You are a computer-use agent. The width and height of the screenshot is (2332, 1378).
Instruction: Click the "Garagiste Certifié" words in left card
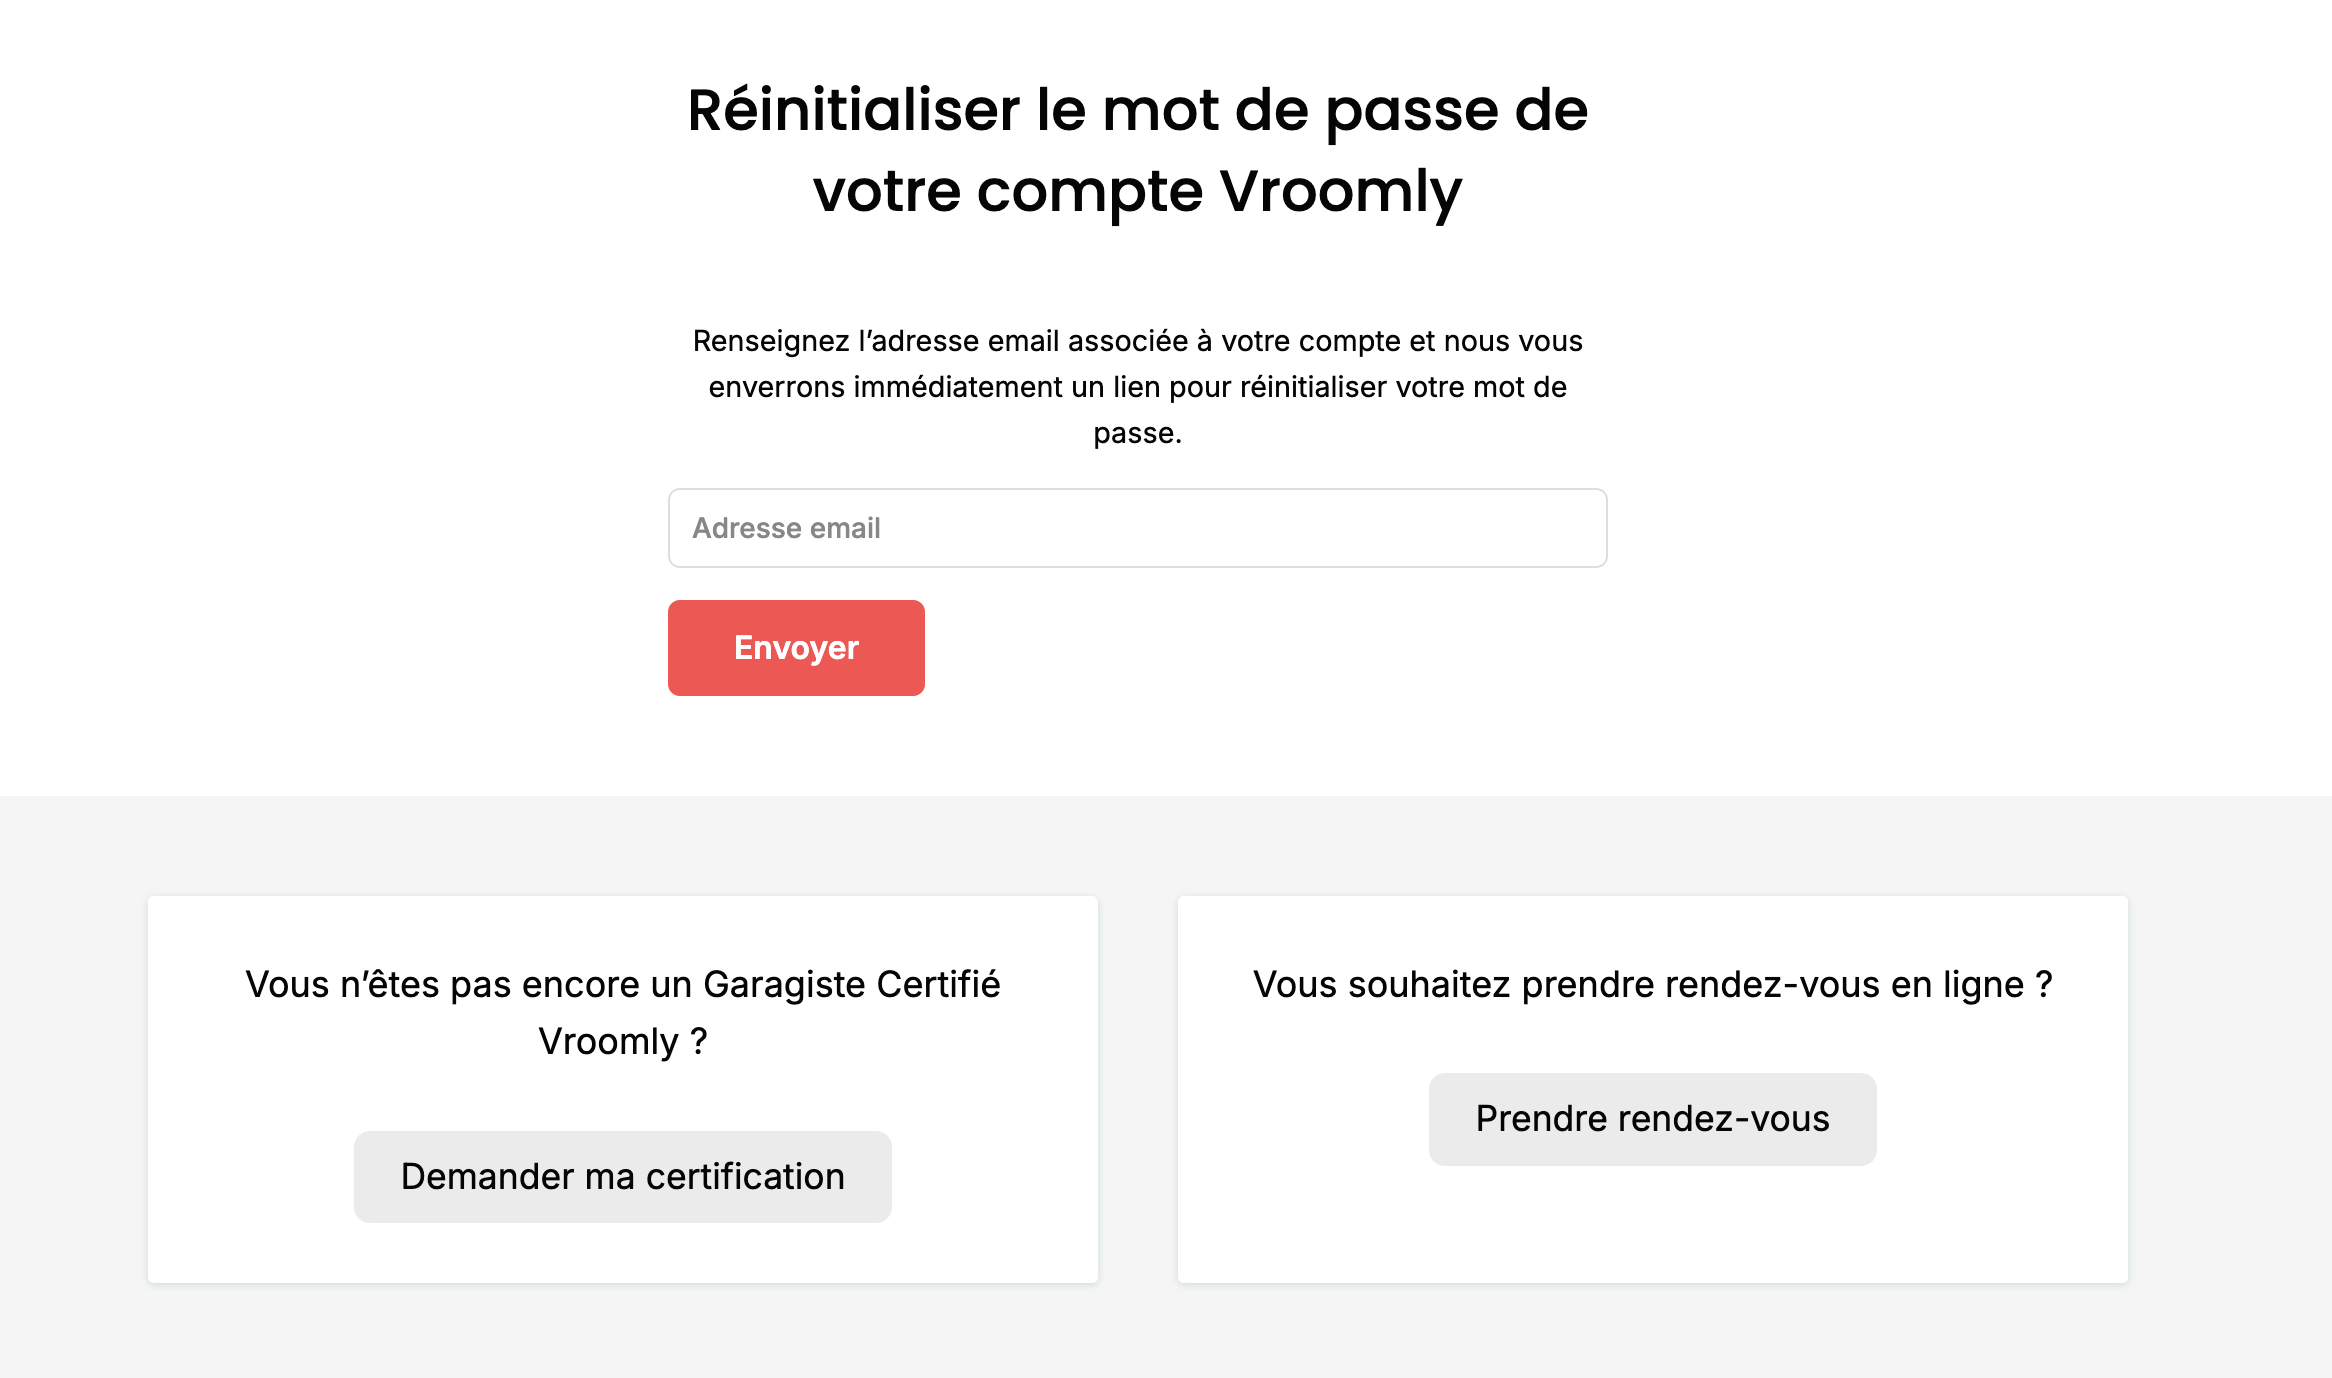point(851,985)
